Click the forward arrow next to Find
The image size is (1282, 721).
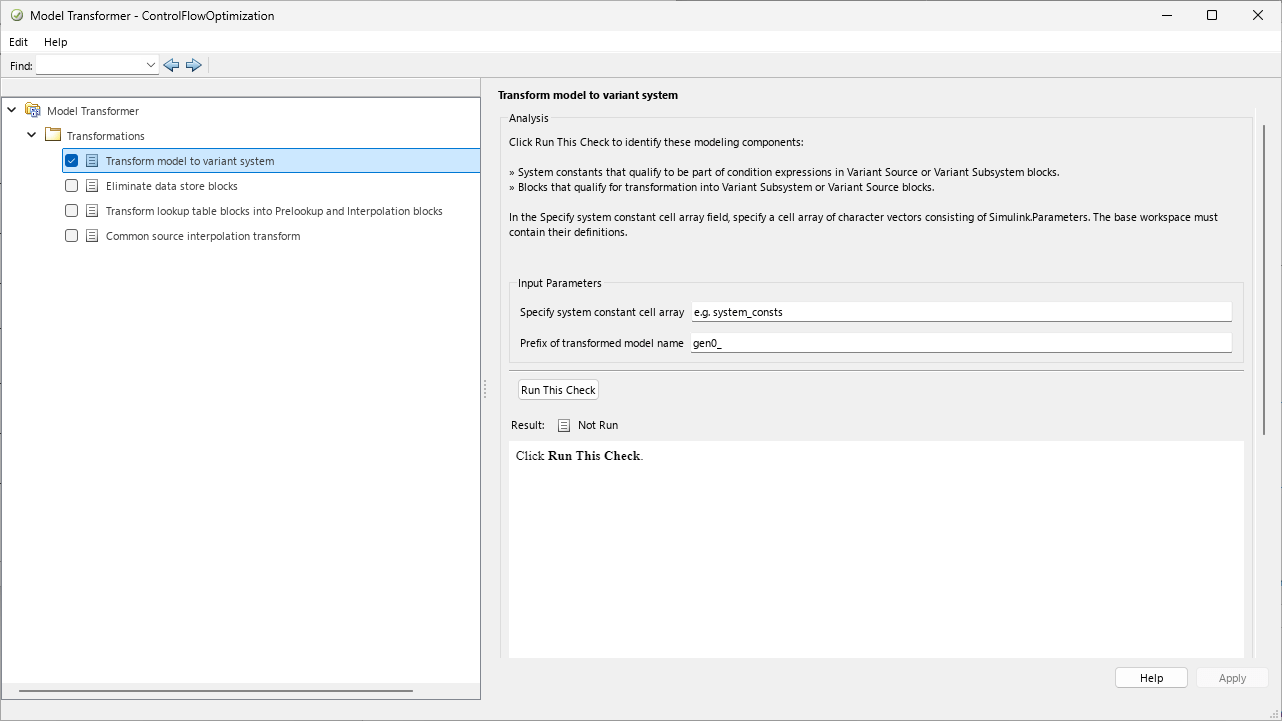[194, 65]
